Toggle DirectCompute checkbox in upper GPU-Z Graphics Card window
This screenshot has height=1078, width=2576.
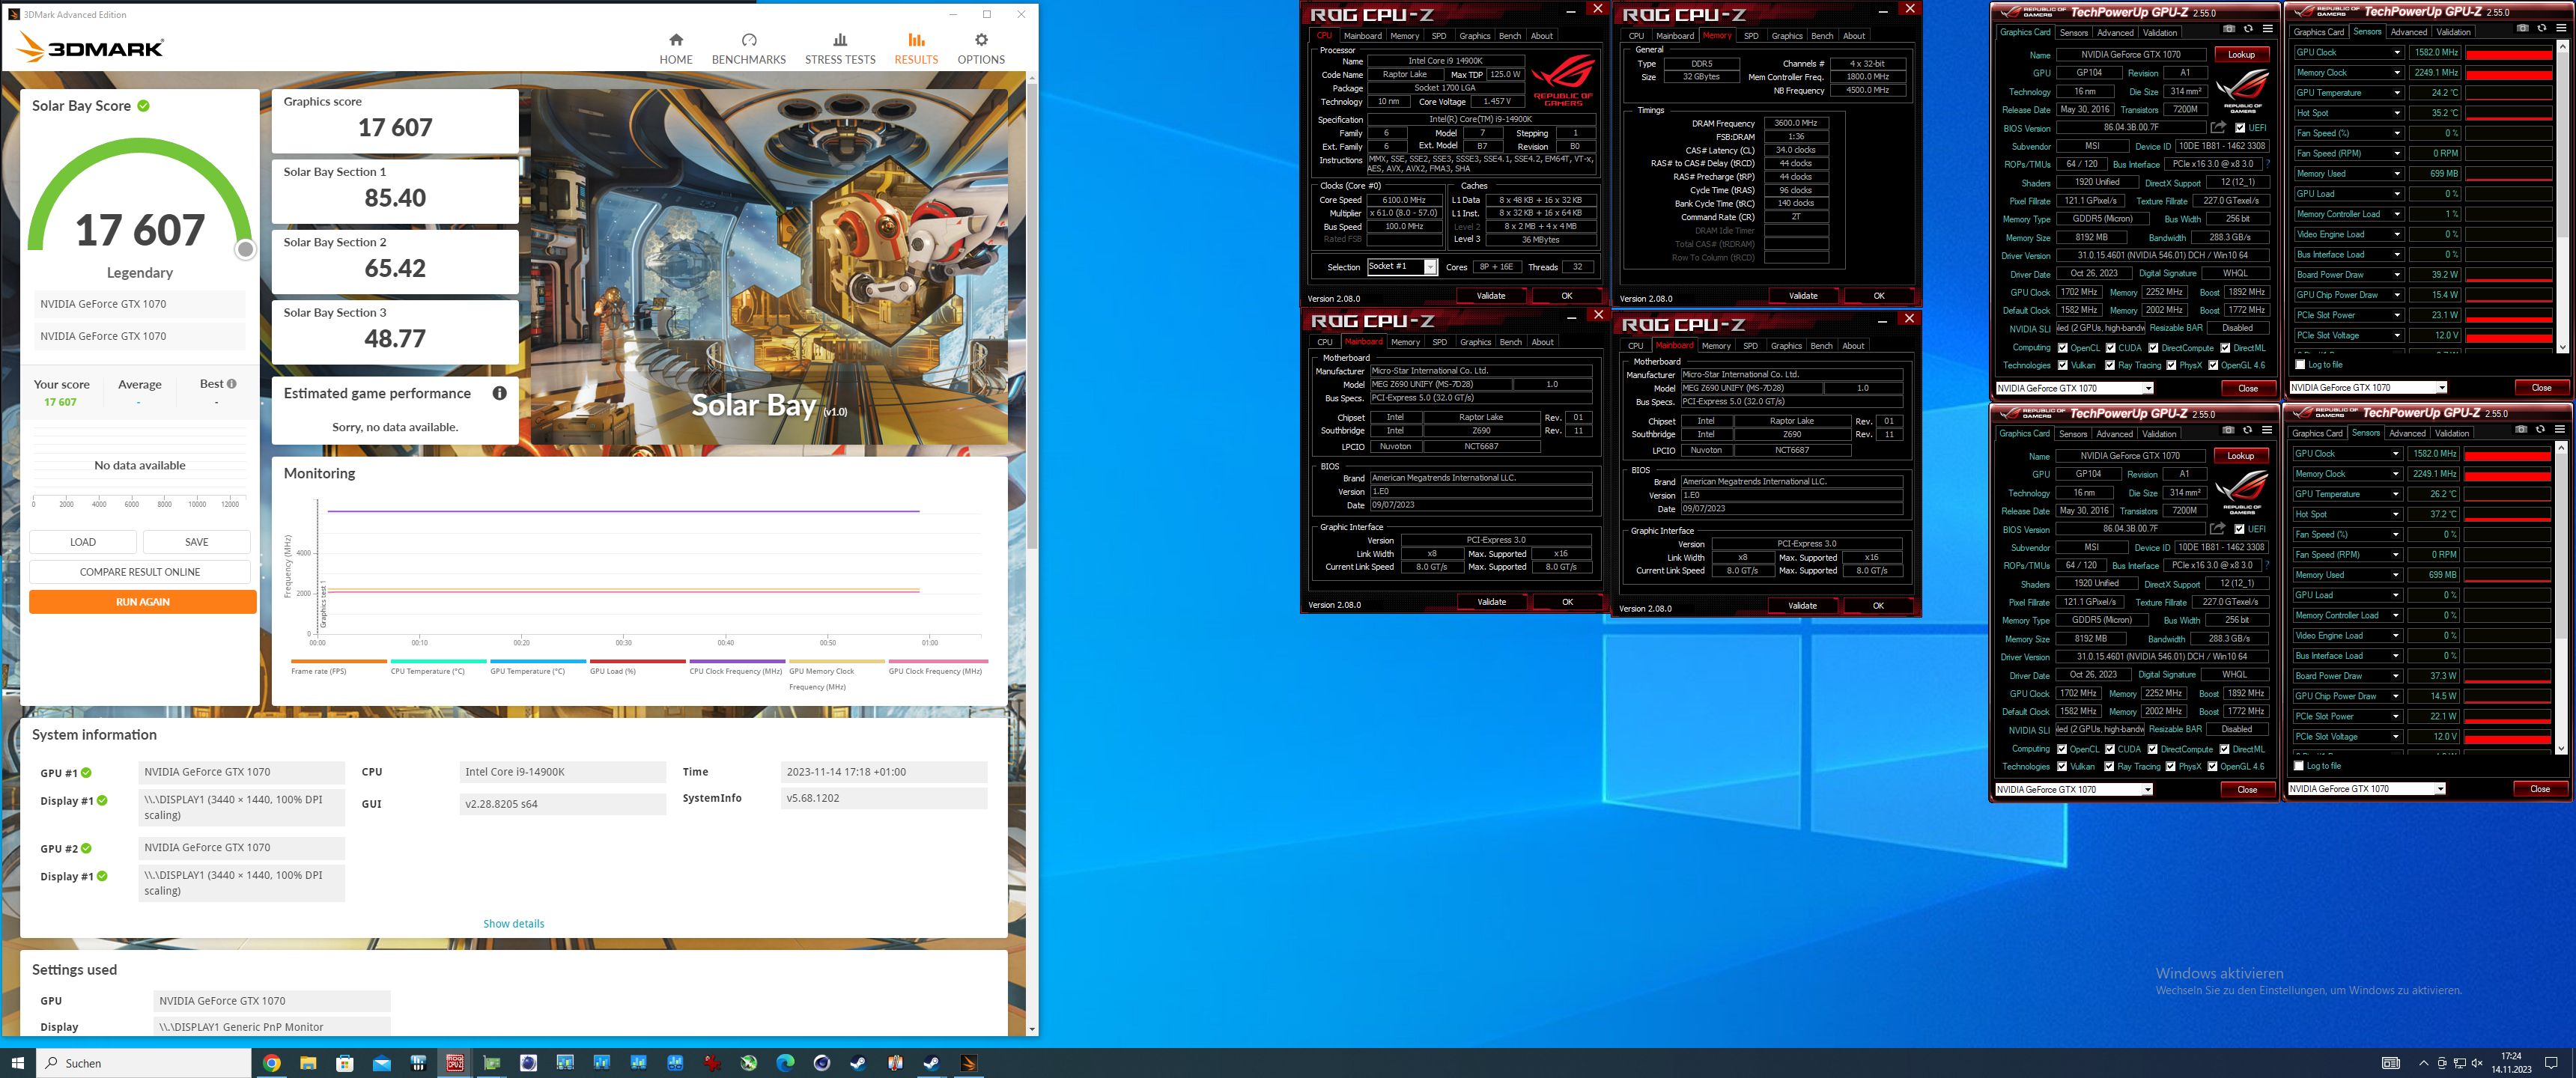point(2153,348)
